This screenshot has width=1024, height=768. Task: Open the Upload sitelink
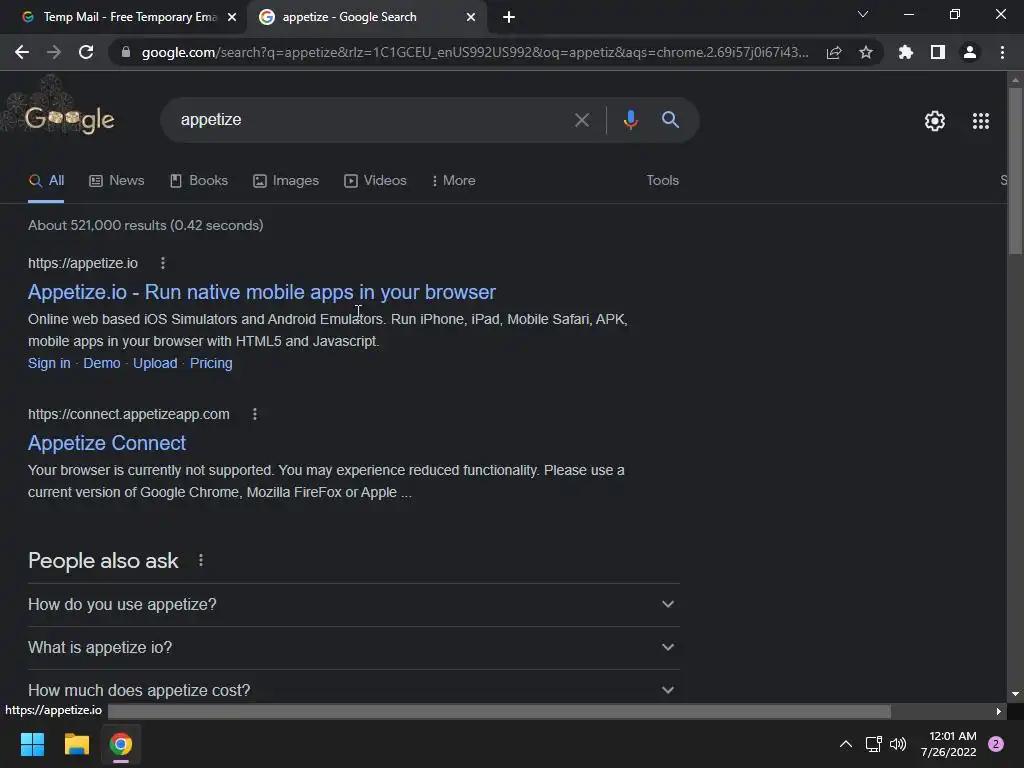click(155, 363)
